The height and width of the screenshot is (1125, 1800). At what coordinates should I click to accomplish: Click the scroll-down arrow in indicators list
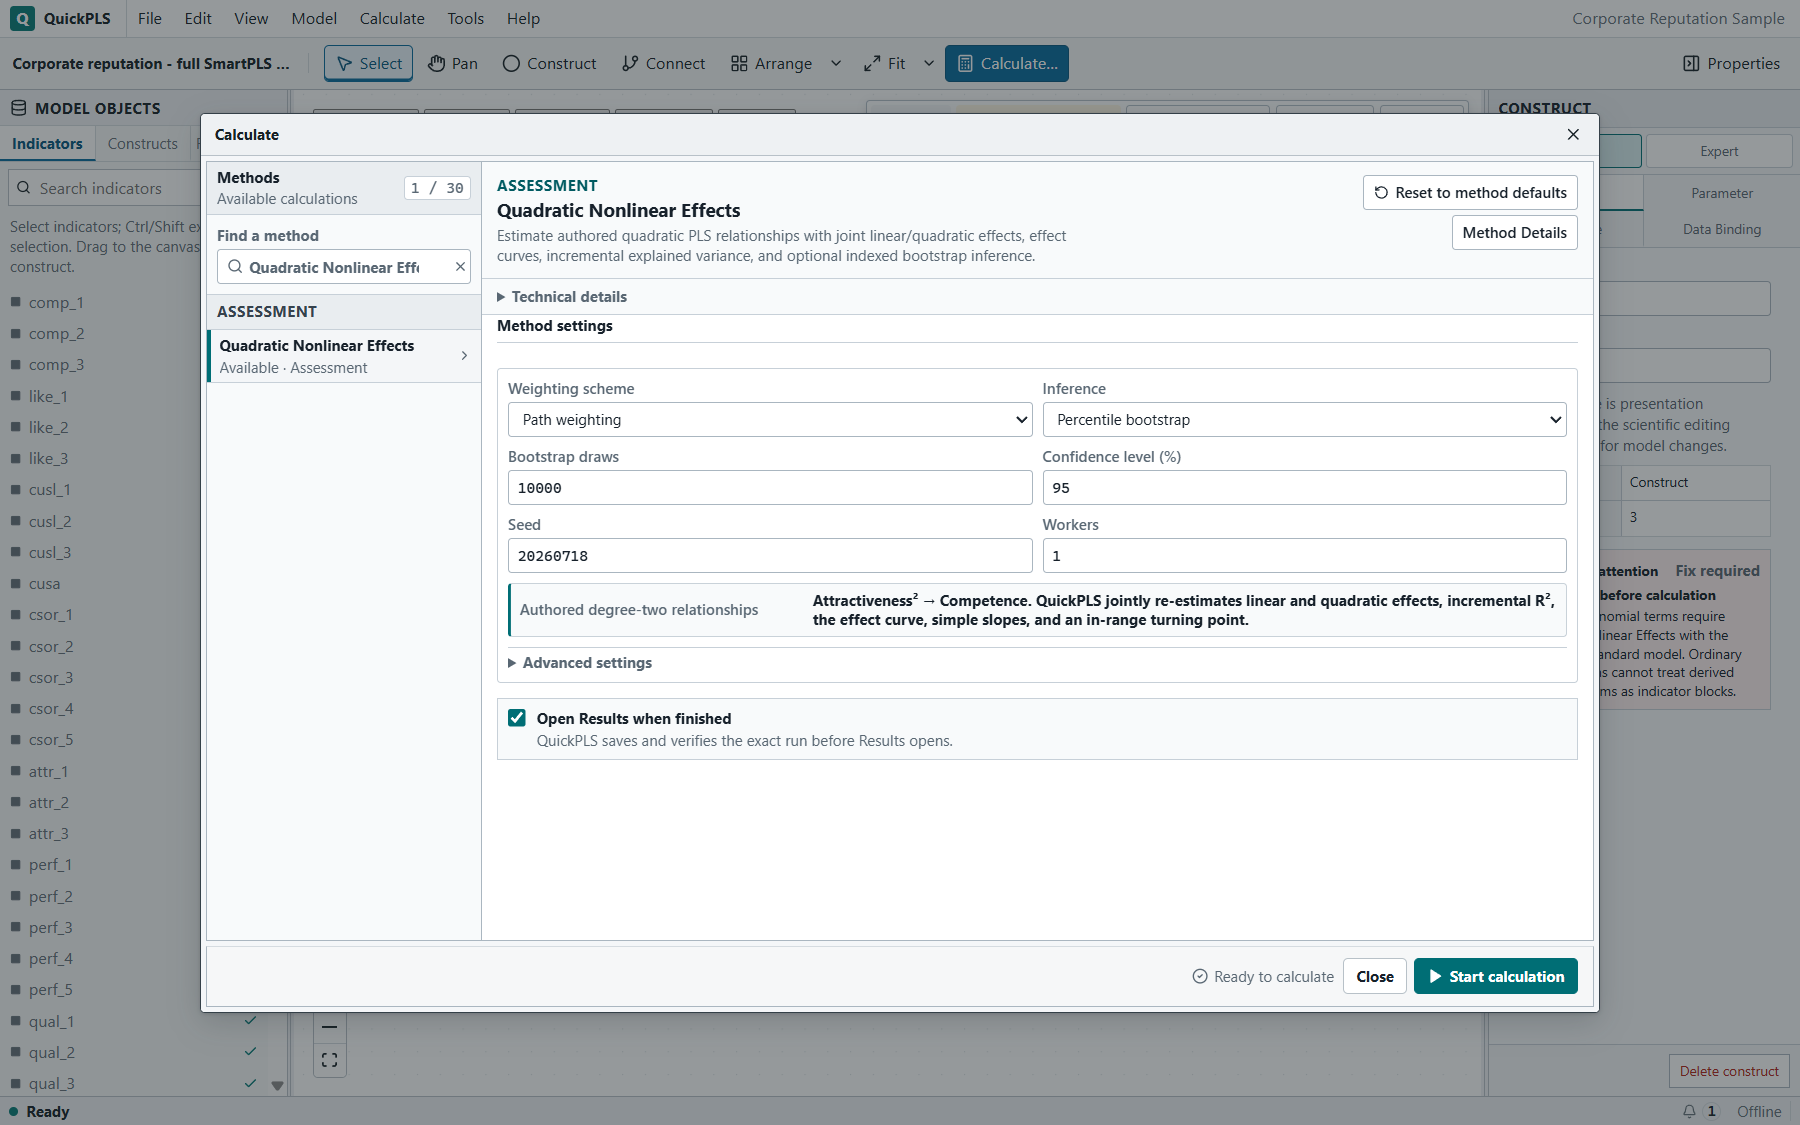click(277, 1085)
